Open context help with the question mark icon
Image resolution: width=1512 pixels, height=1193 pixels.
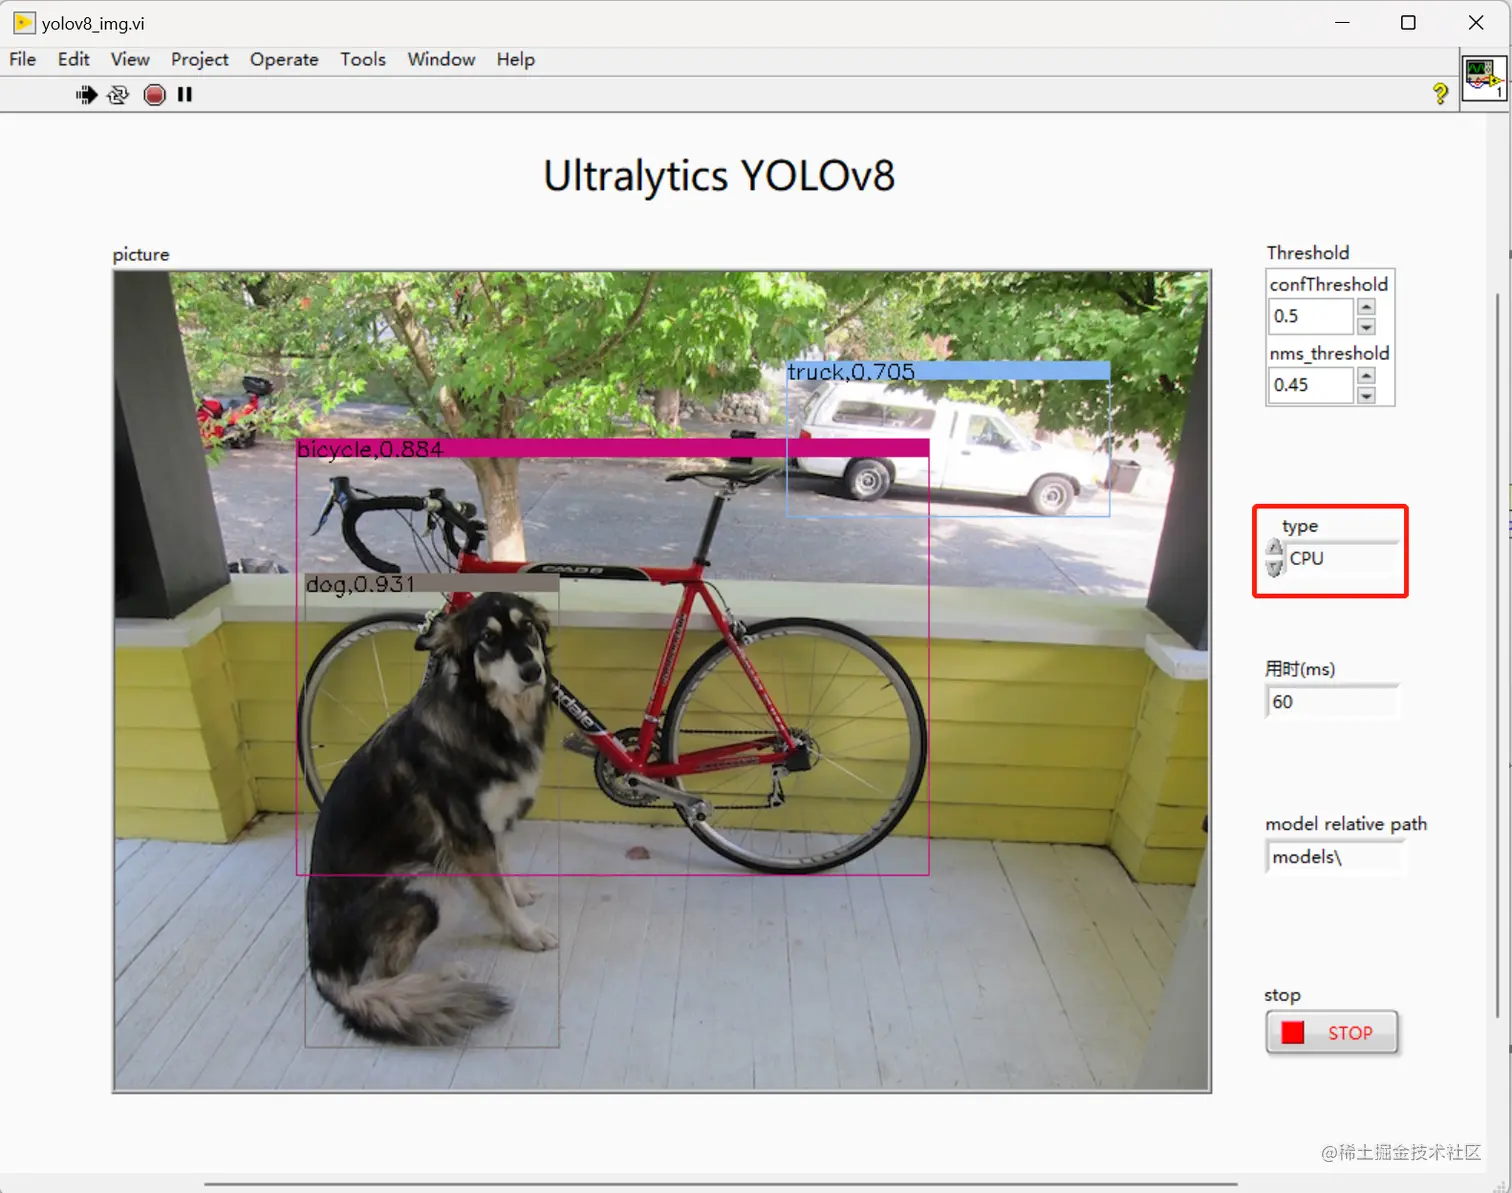click(1440, 94)
